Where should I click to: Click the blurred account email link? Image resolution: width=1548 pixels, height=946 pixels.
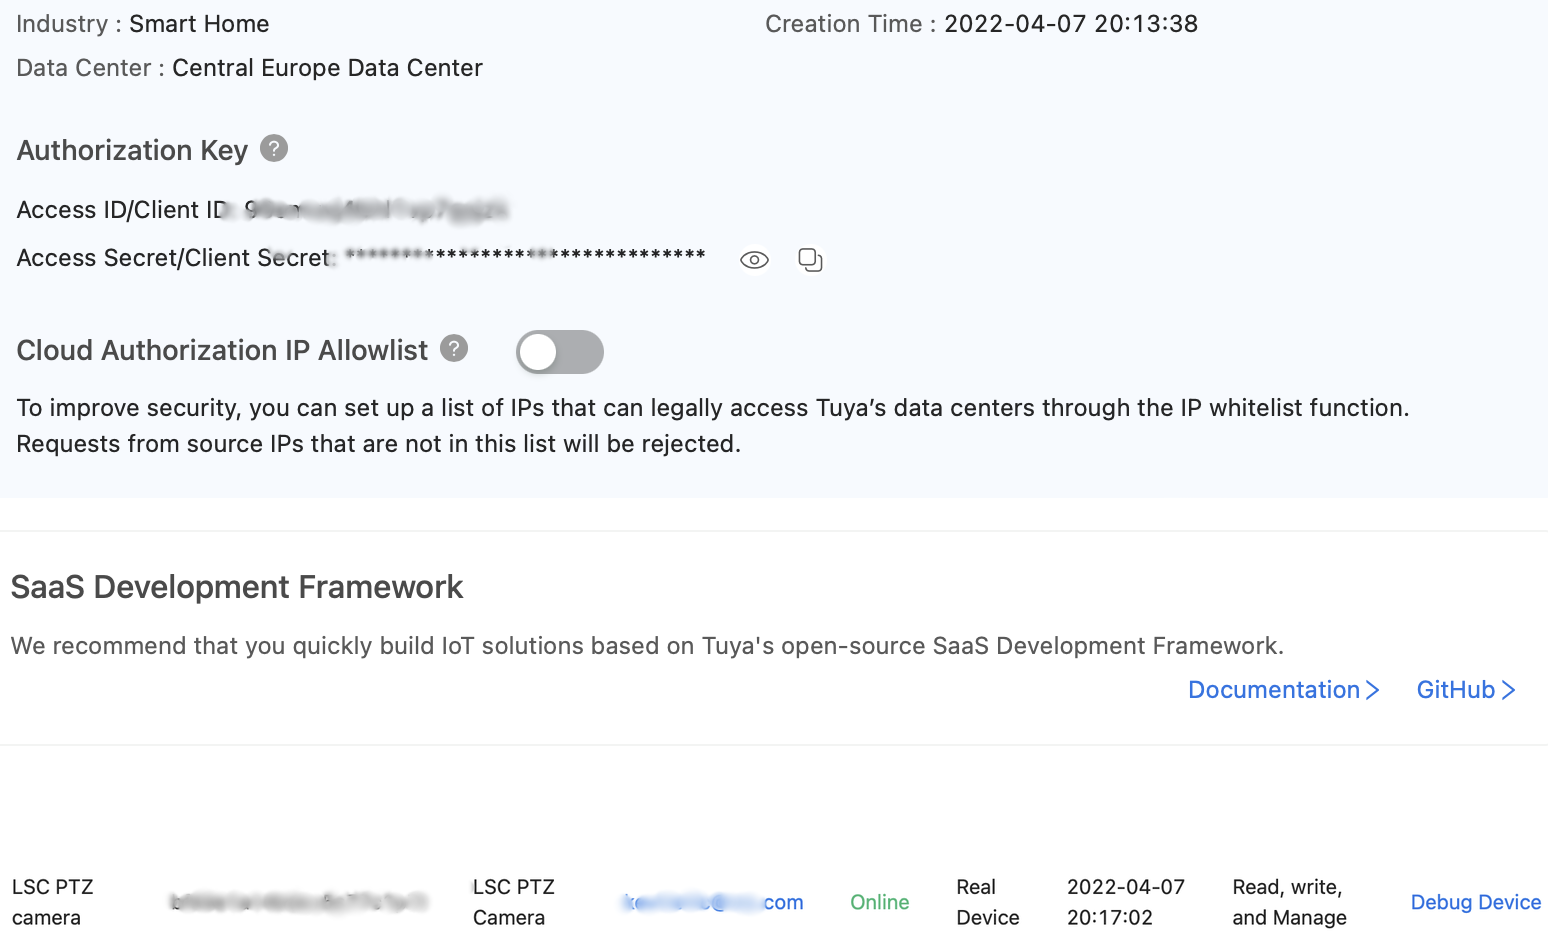click(x=713, y=902)
